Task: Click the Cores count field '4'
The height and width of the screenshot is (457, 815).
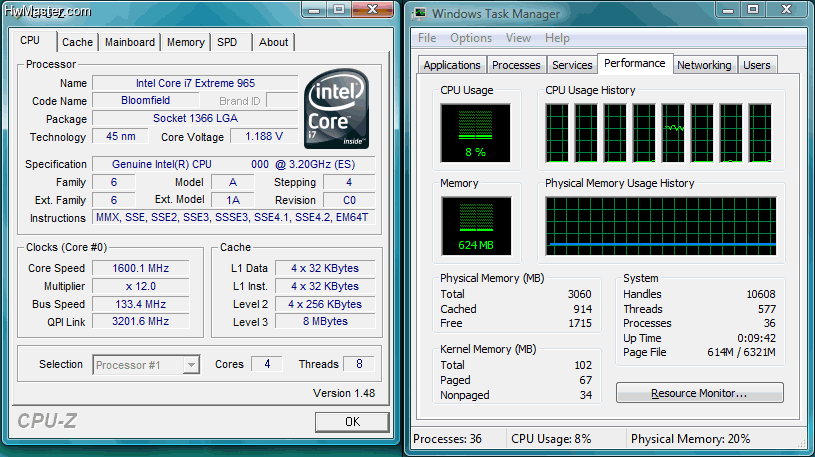Action: pos(267,364)
